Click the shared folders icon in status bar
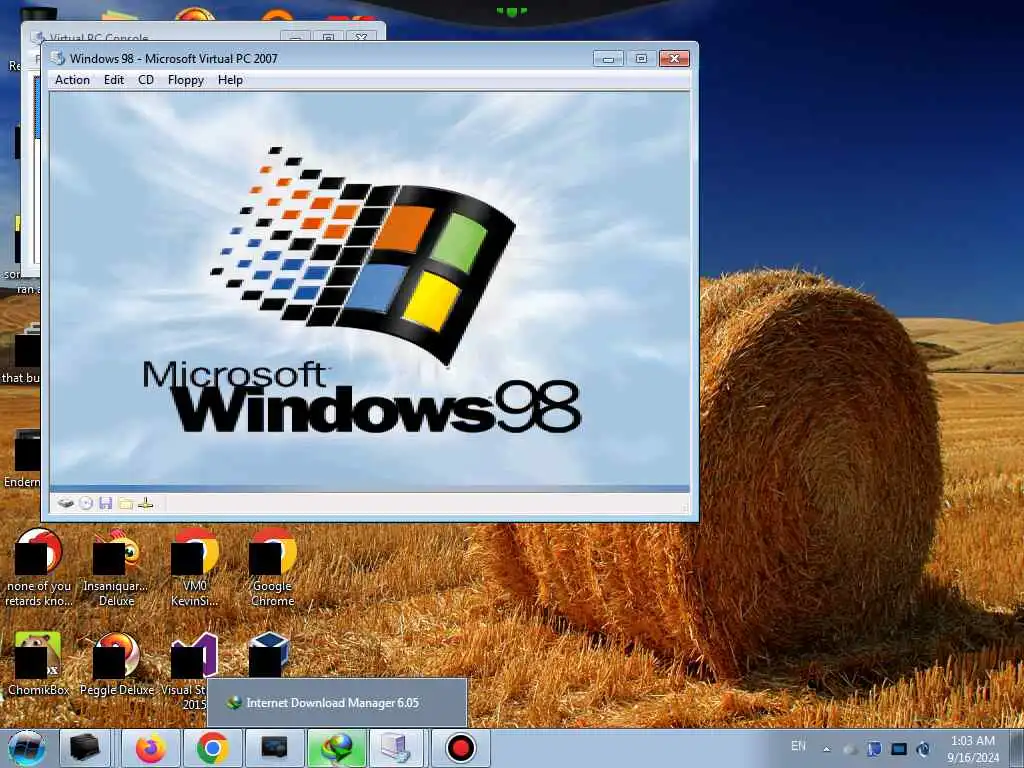The height and width of the screenshot is (768, 1024). [x=126, y=503]
